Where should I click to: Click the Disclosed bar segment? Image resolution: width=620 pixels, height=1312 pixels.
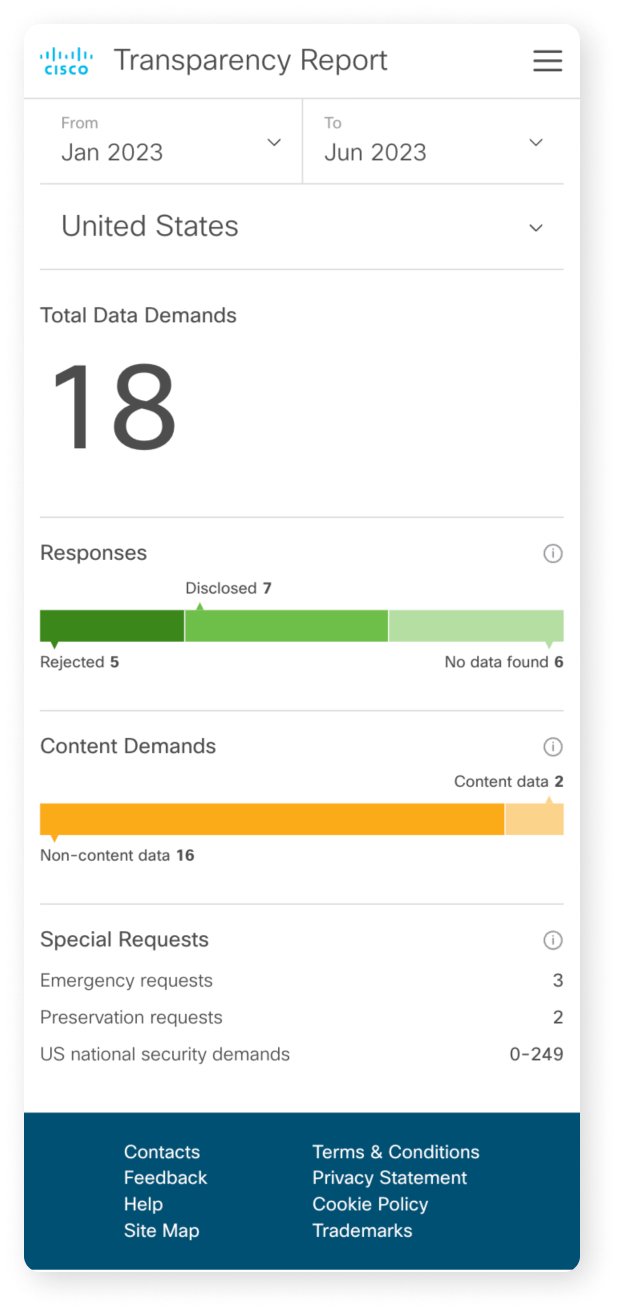[286, 626]
